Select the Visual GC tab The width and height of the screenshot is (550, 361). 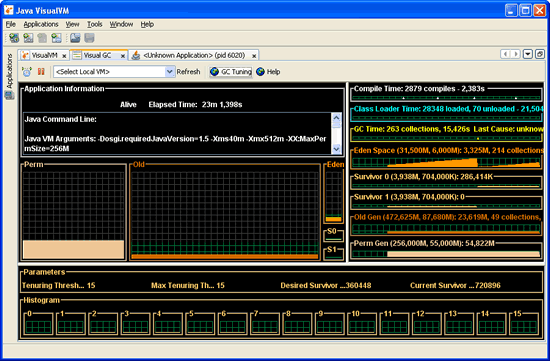(x=99, y=55)
